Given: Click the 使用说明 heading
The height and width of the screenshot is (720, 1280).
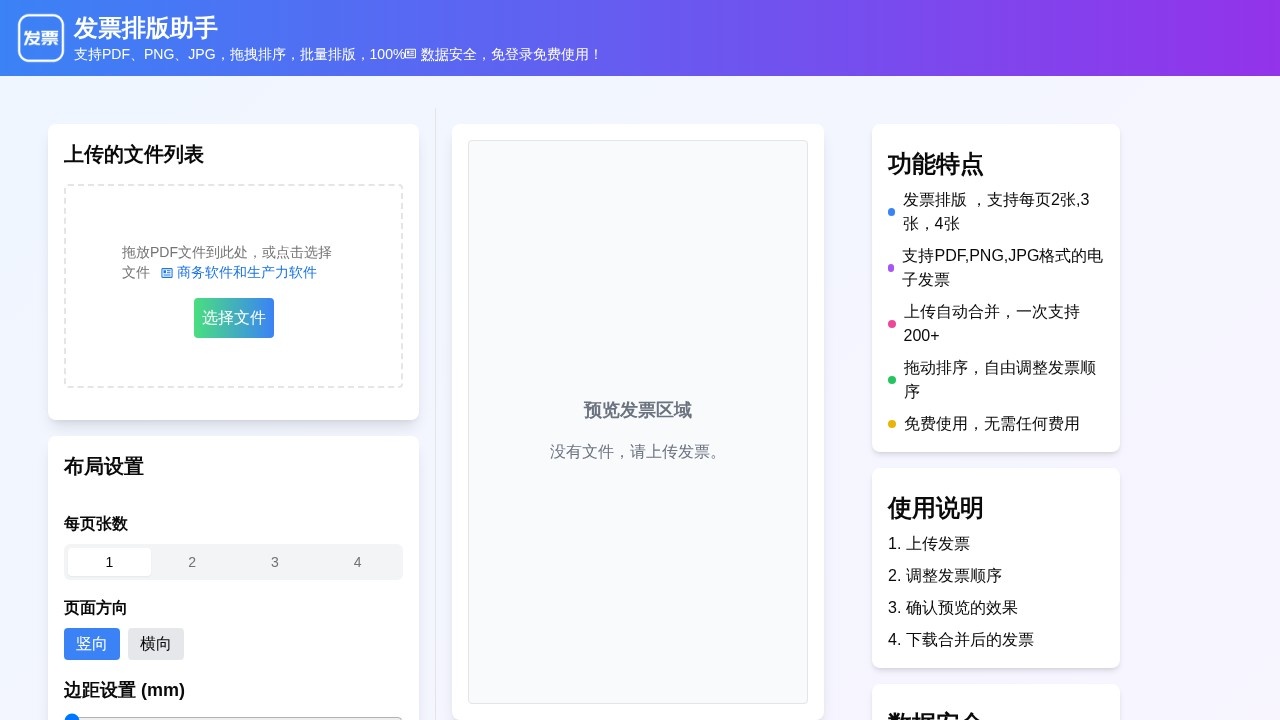Looking at the screenshot, I should [x=936, y=508].
